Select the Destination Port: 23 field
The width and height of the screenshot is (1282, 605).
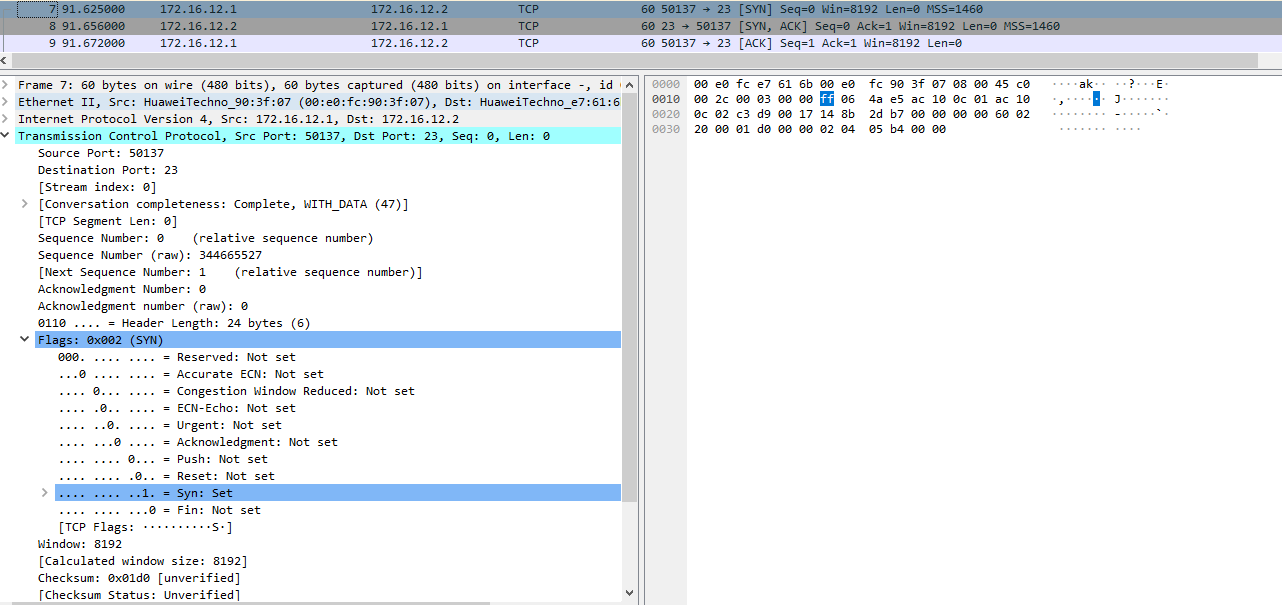[x=108, y=170]
